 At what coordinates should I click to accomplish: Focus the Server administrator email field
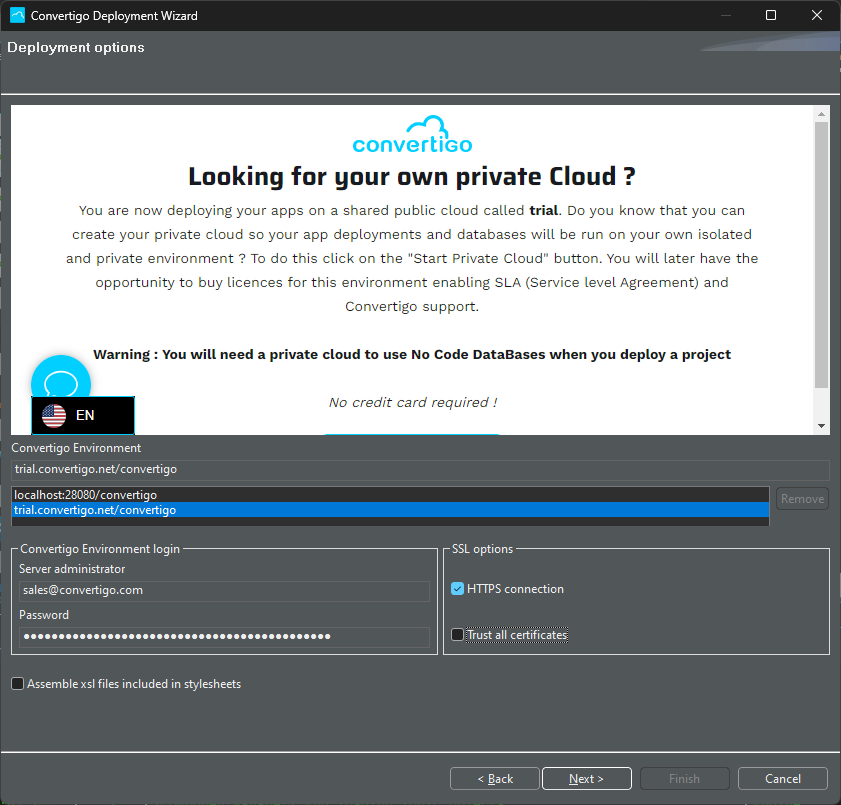(x=224, y=590)
